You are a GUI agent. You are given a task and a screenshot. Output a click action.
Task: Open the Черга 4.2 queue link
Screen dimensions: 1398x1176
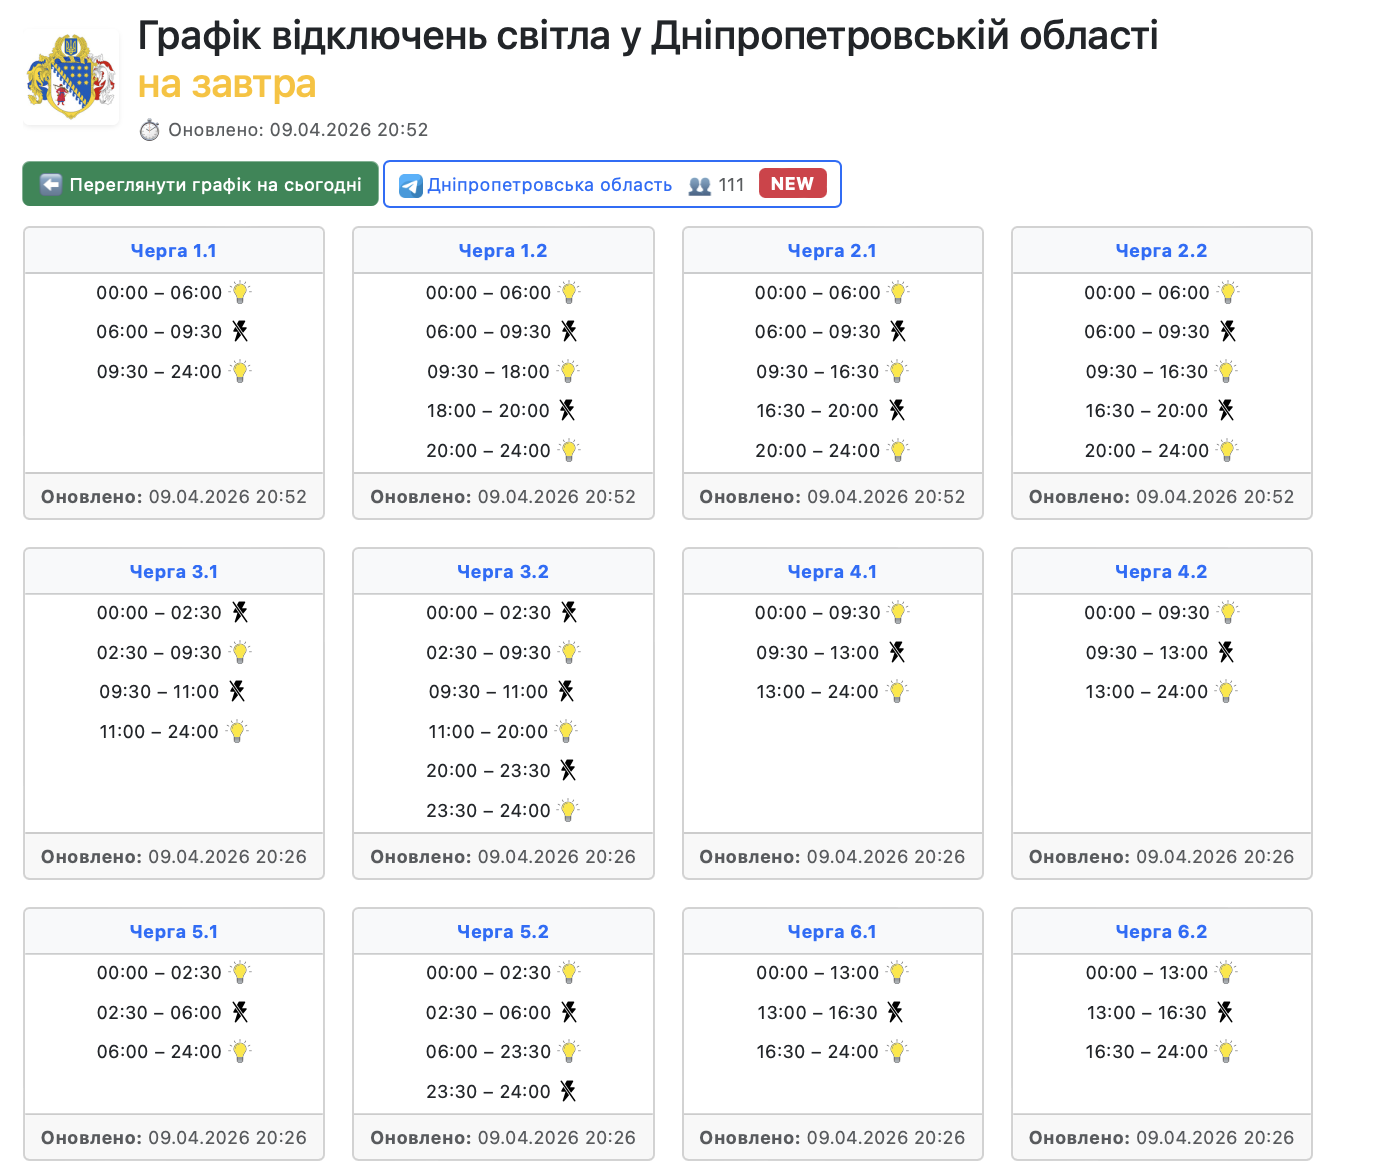1161,572
